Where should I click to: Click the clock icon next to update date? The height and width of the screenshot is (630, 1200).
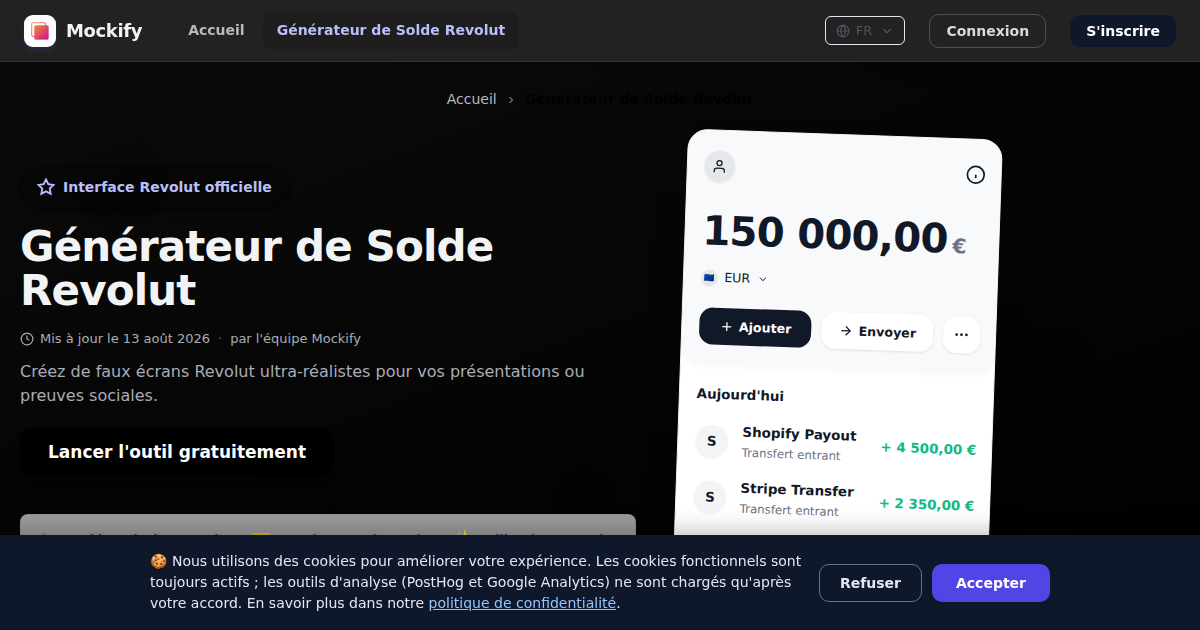pos(27,339)
